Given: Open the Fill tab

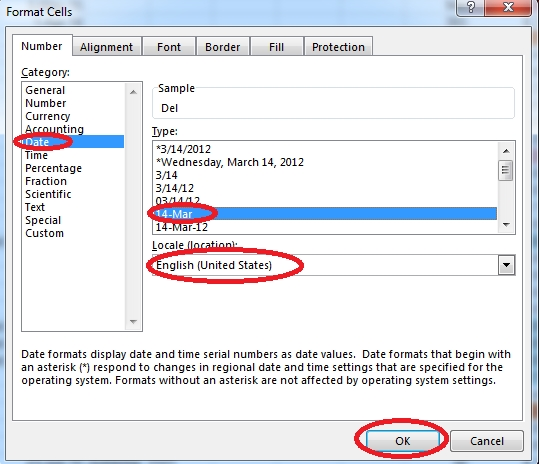Looking at the screenshot, I should [x=276, y=47].
